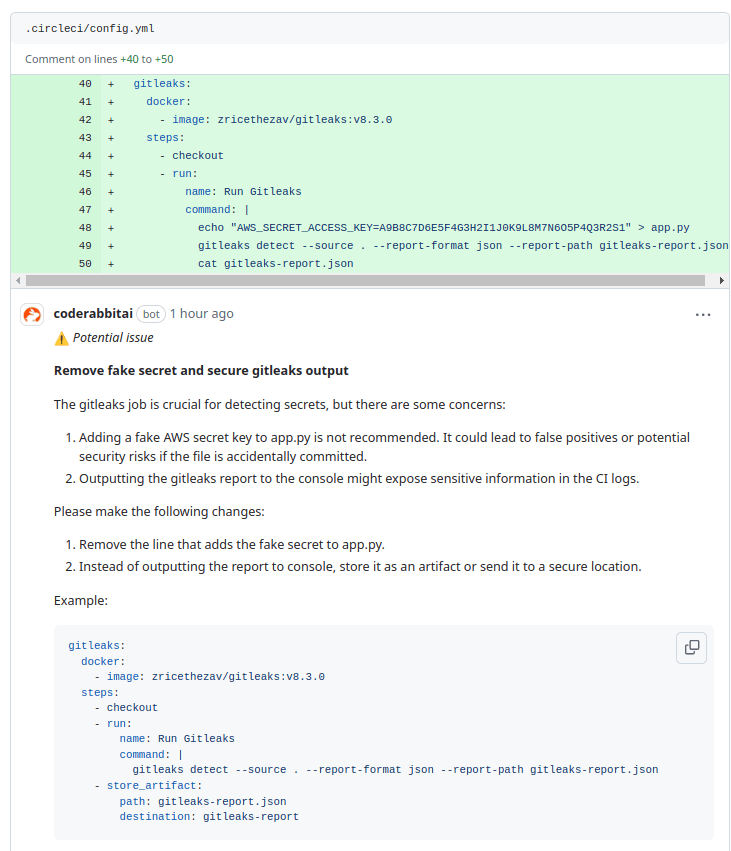Select diff line number 48
Viewport: 731px width, 851px height.
click(84, 228)
